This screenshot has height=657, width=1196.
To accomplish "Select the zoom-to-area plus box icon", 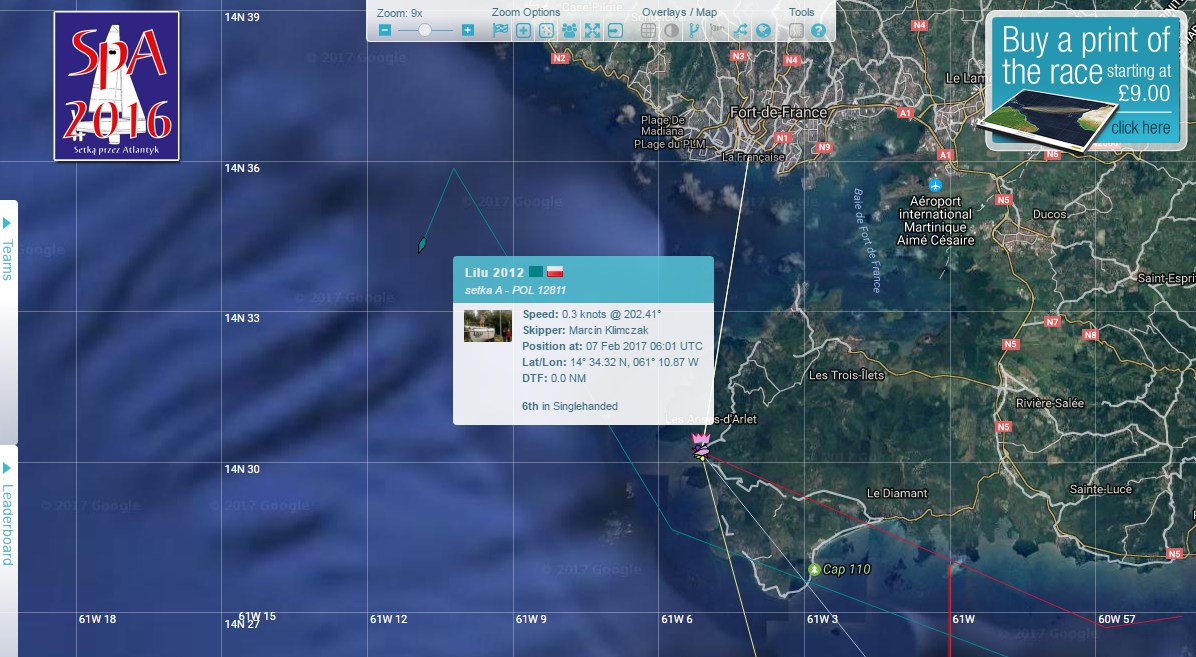I will pyautogui.click(x=523, y=31).
